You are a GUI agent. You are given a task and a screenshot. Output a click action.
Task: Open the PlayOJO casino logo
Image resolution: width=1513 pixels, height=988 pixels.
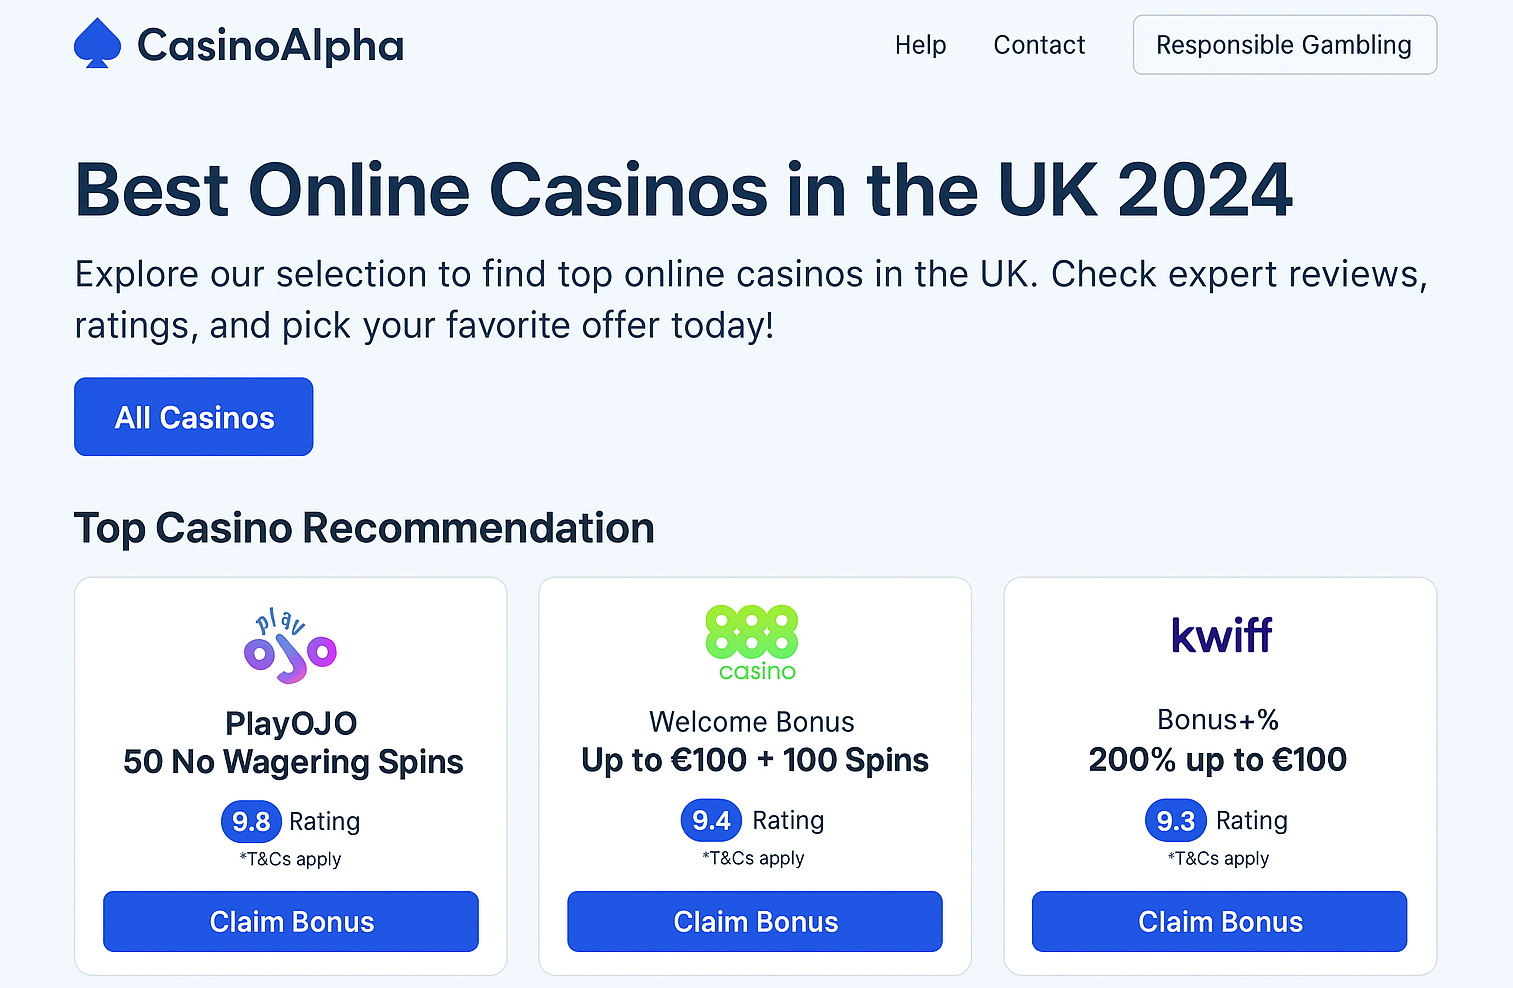[x=290, y=646]
